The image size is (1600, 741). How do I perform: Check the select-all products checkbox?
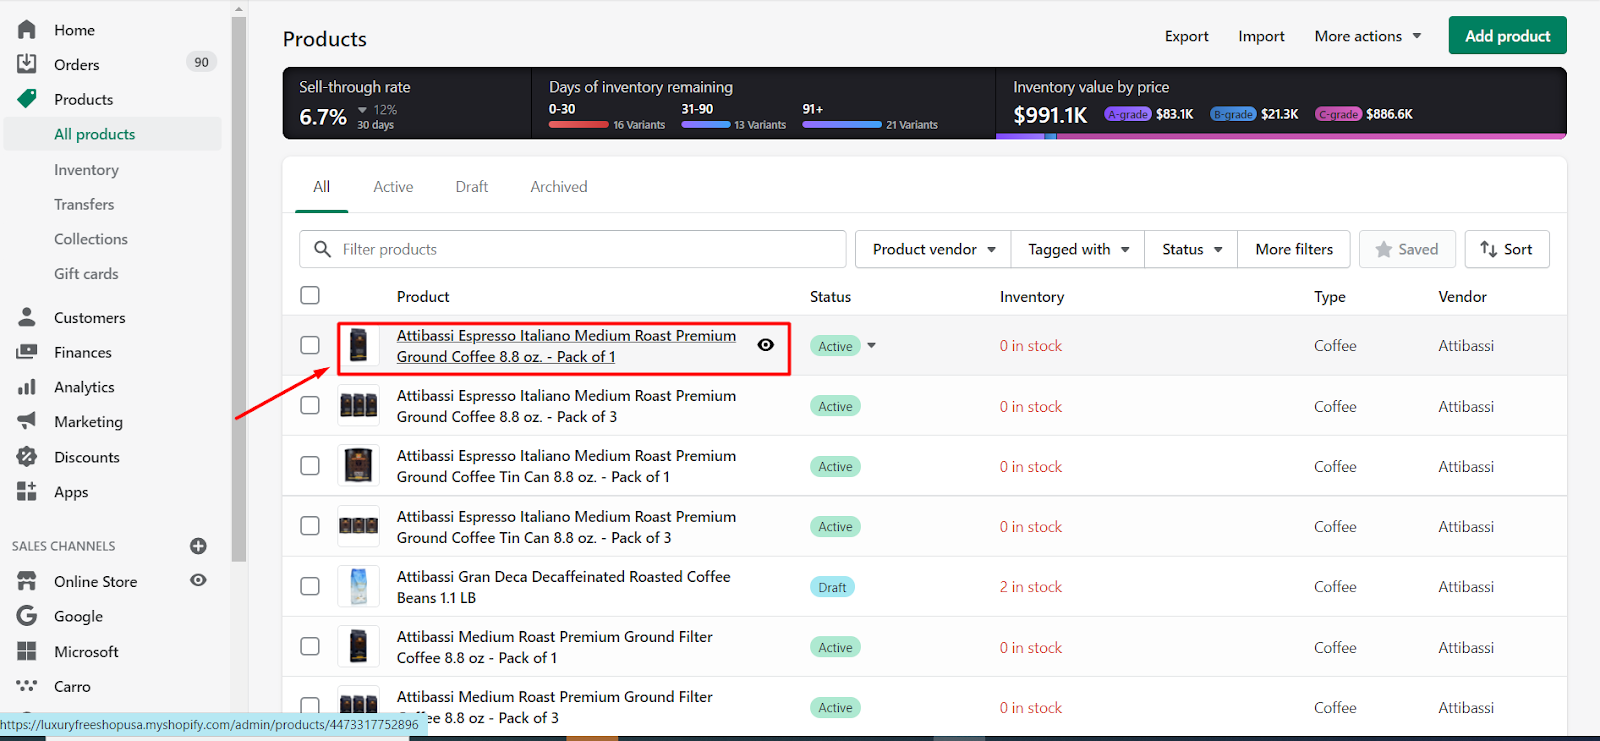[x=310, y=295]
